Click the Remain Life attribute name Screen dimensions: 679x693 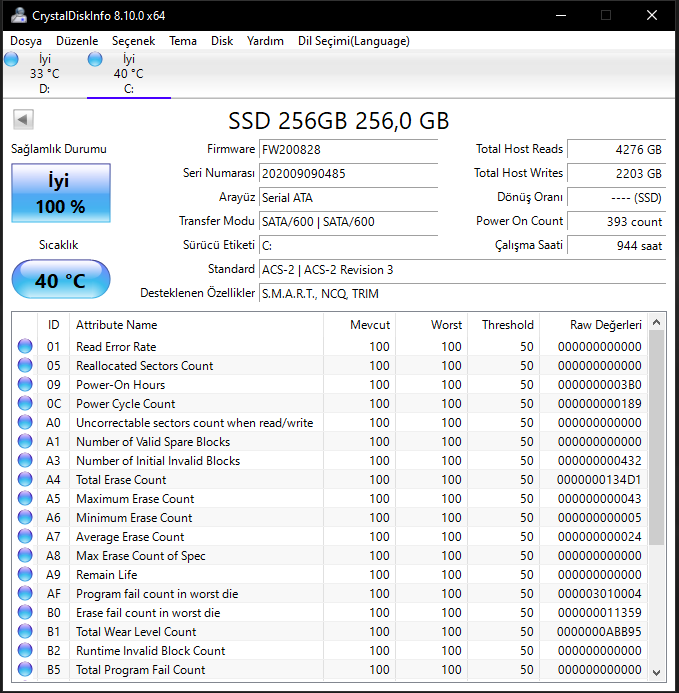coord(107,575)
